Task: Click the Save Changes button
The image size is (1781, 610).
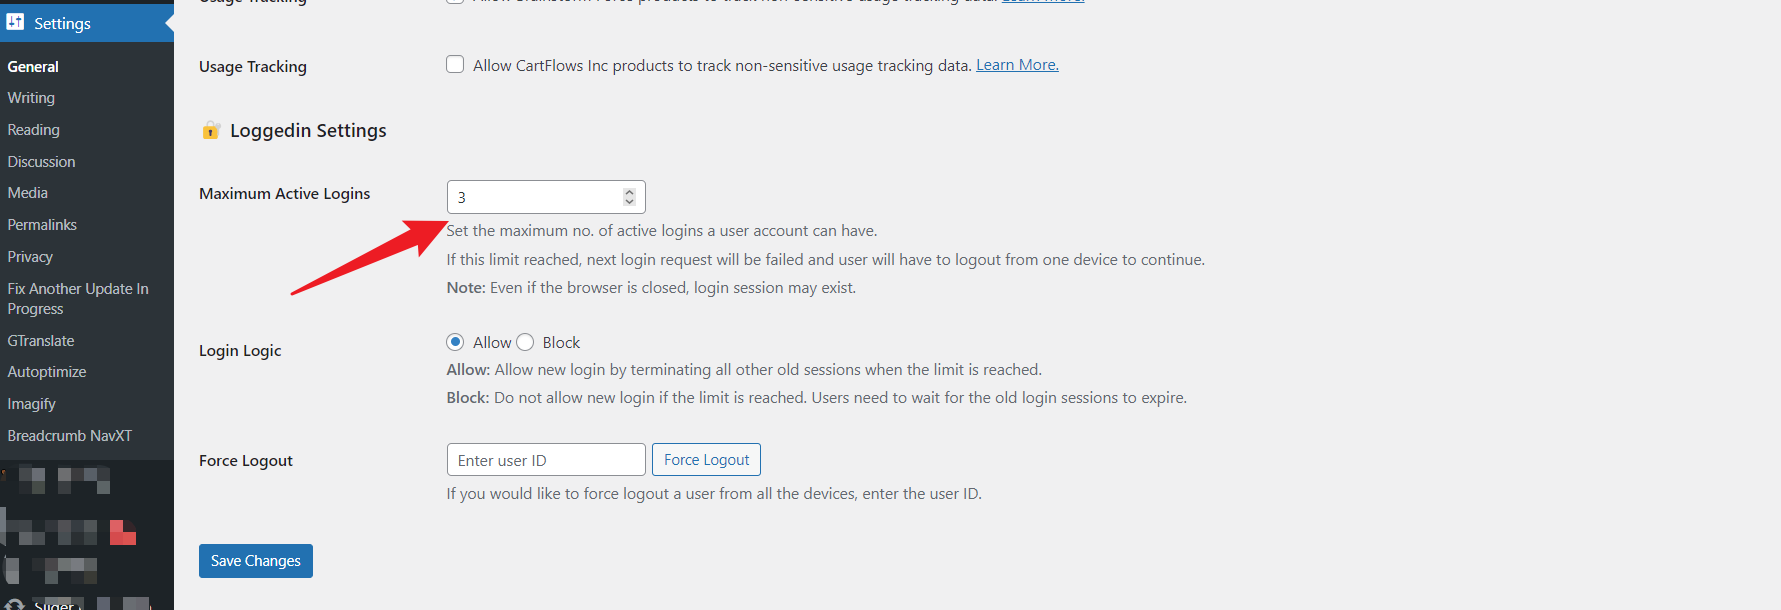Action: [255, 560]
